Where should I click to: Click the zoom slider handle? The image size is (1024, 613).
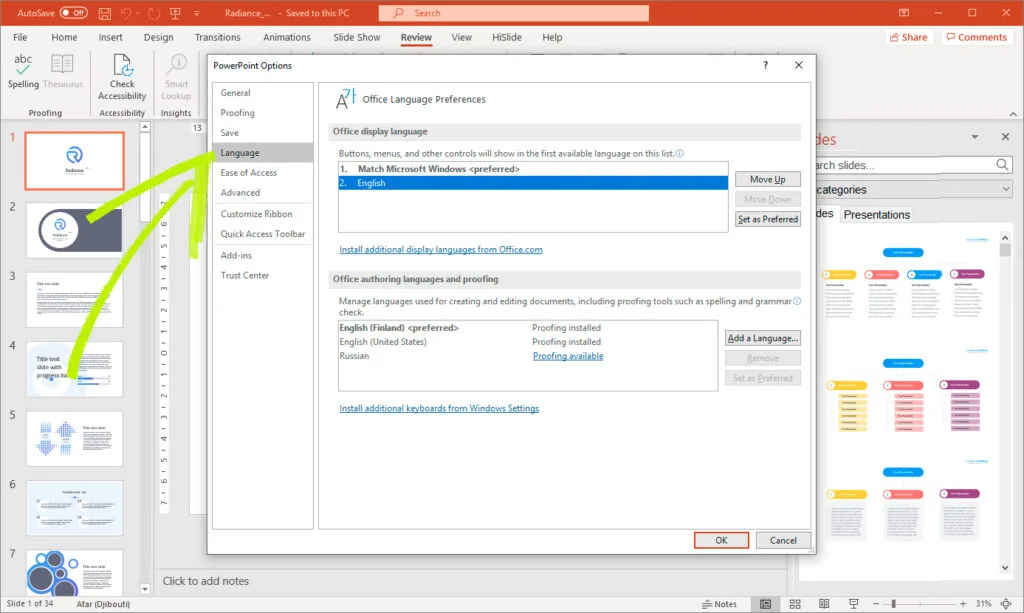point(893,605)
